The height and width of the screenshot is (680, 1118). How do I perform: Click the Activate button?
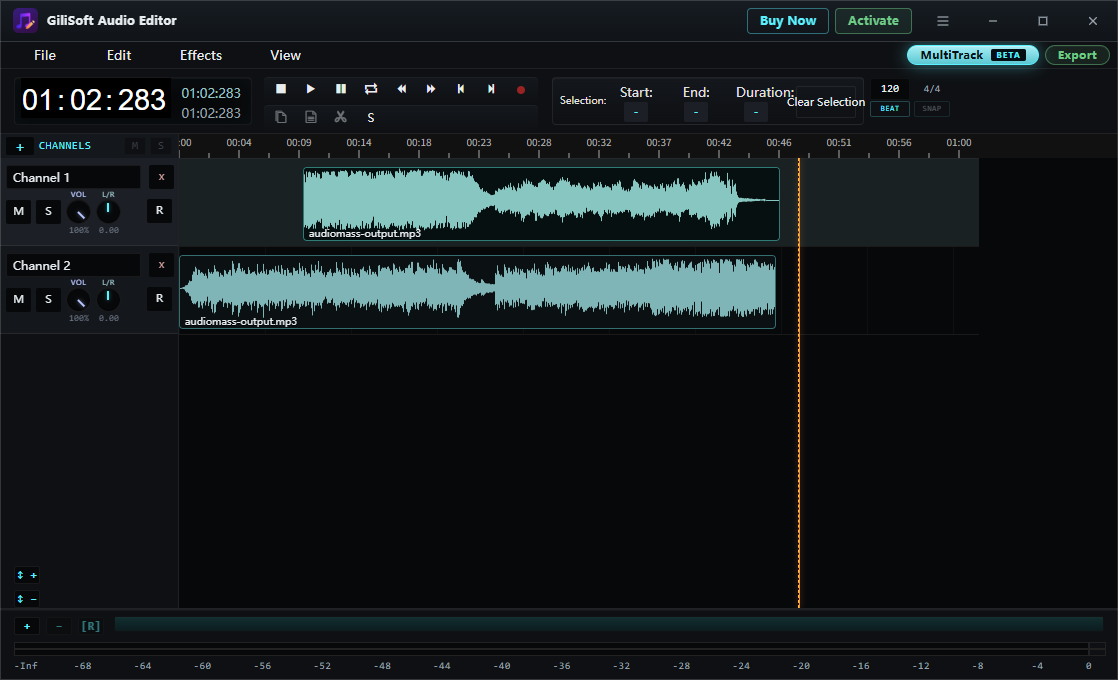tap(873, 21)
